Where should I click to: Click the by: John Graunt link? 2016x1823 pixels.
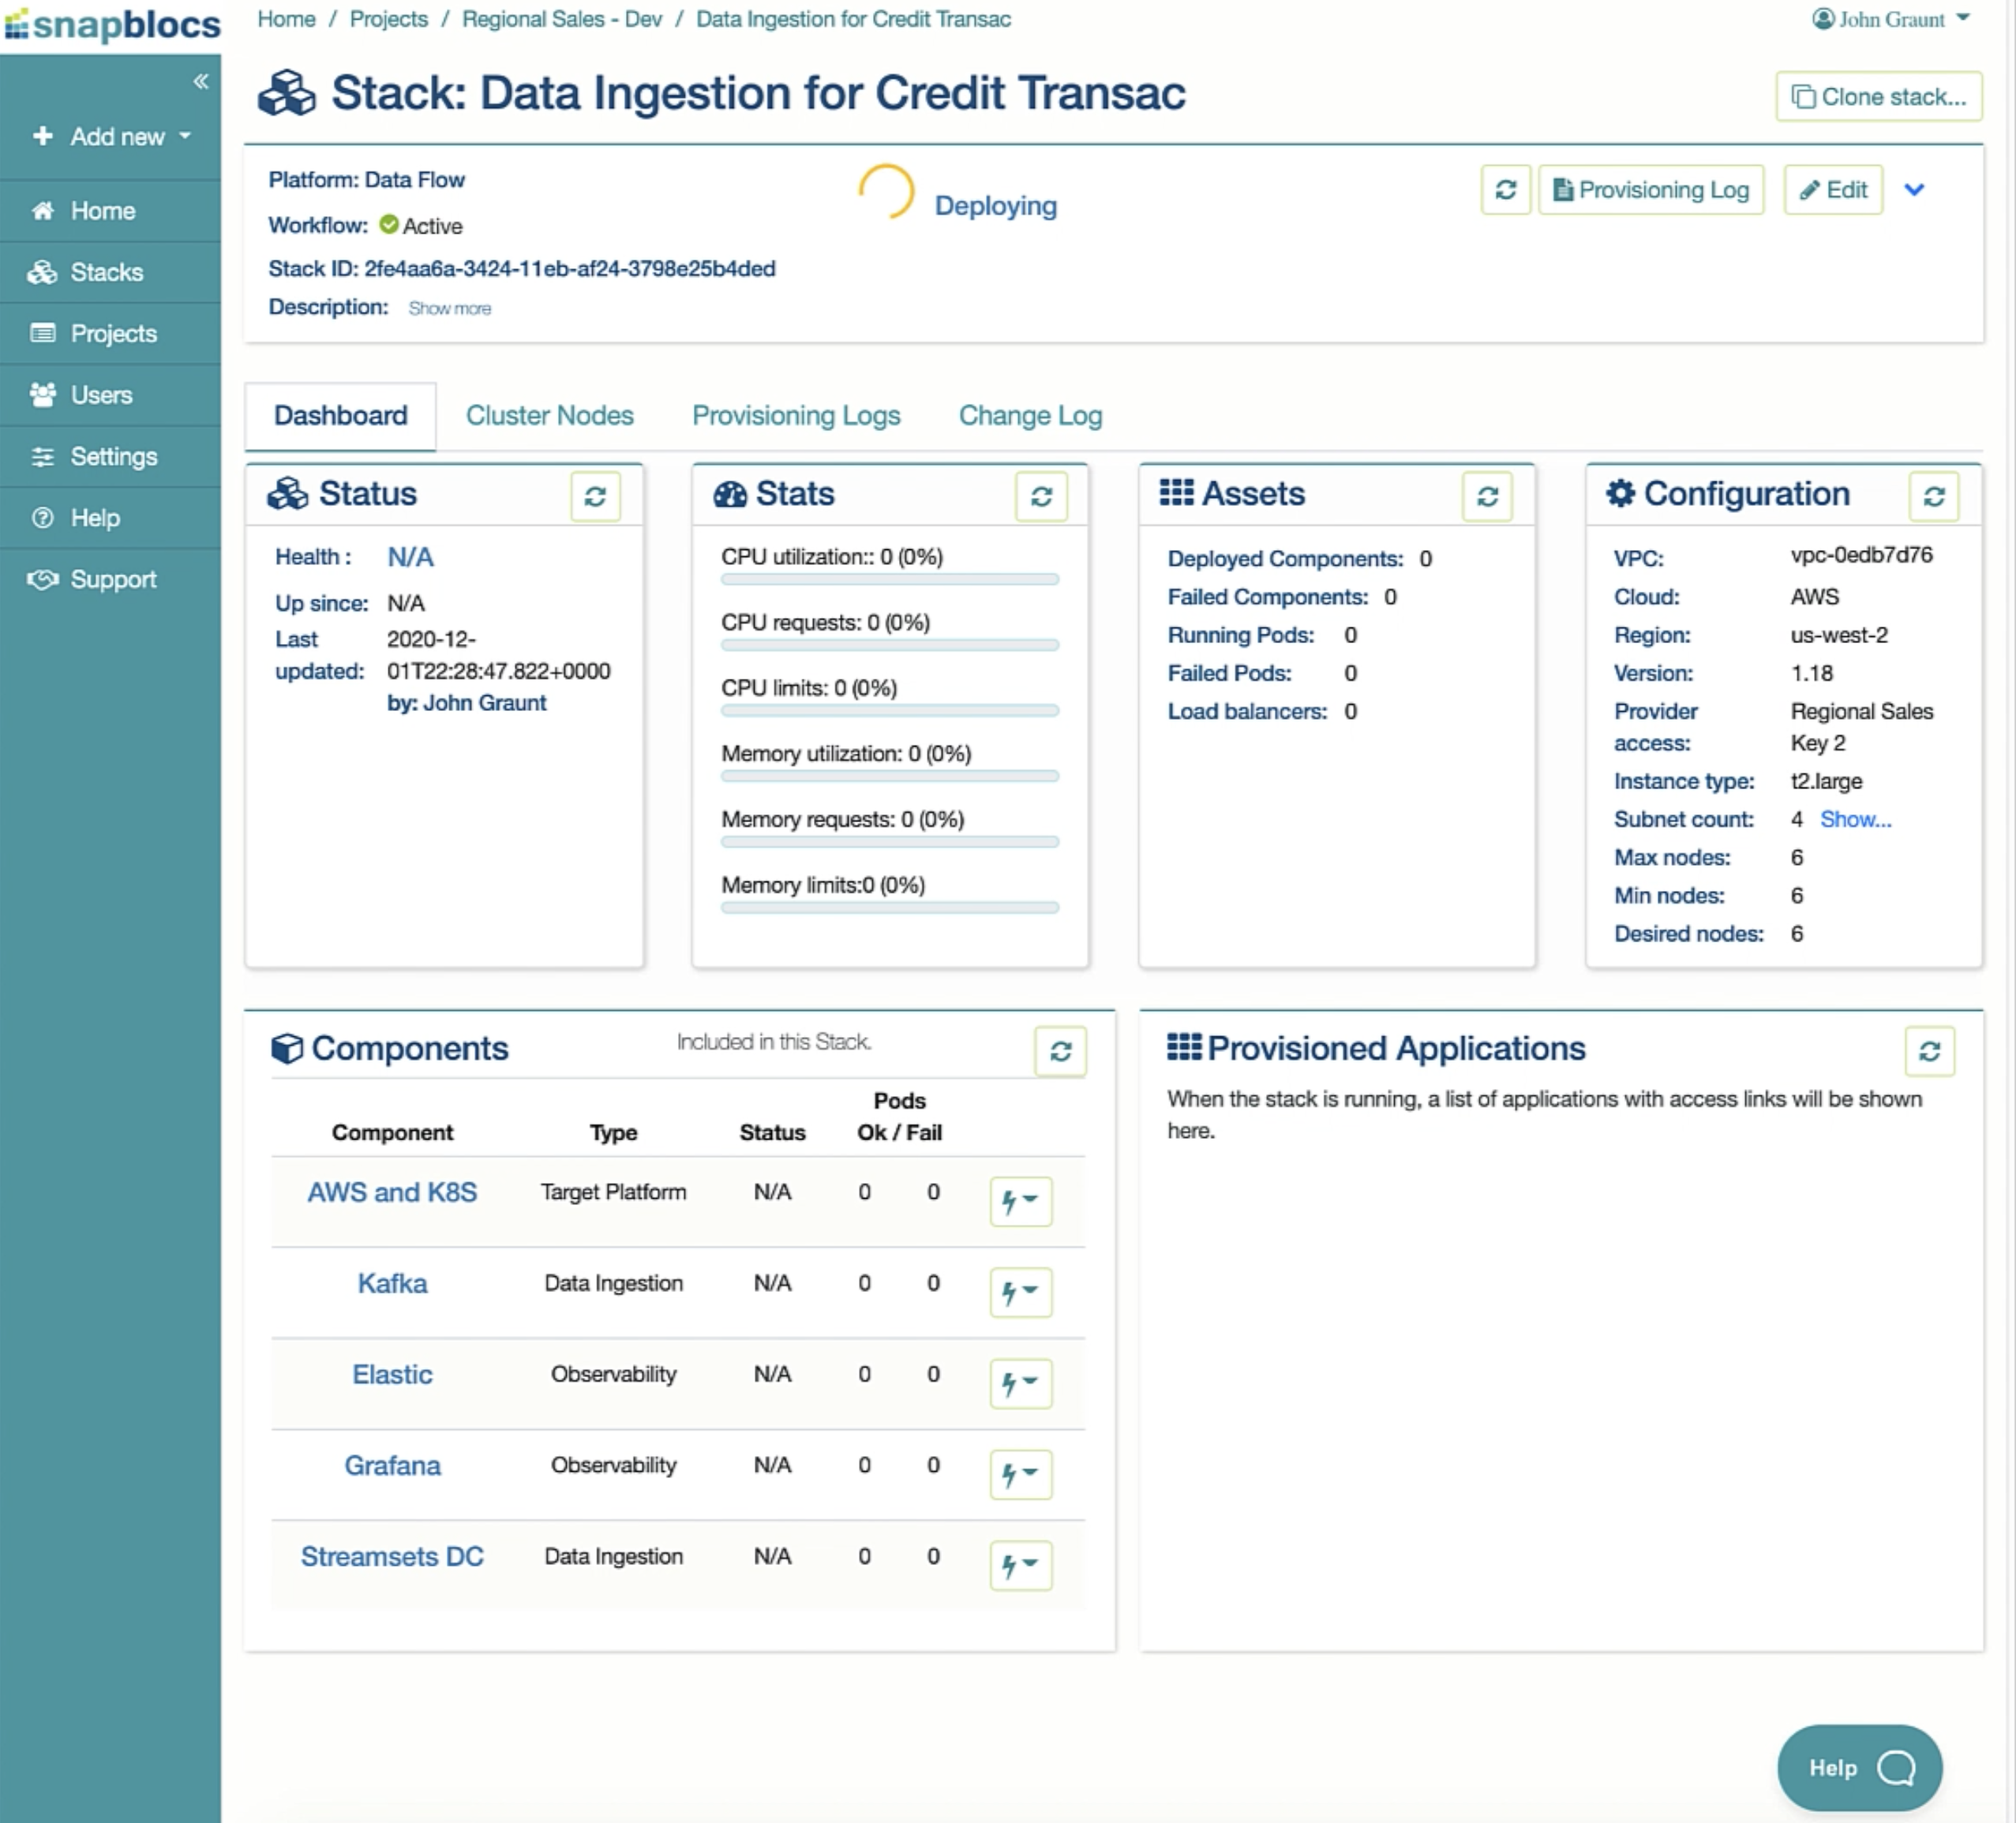pos(467,703)
